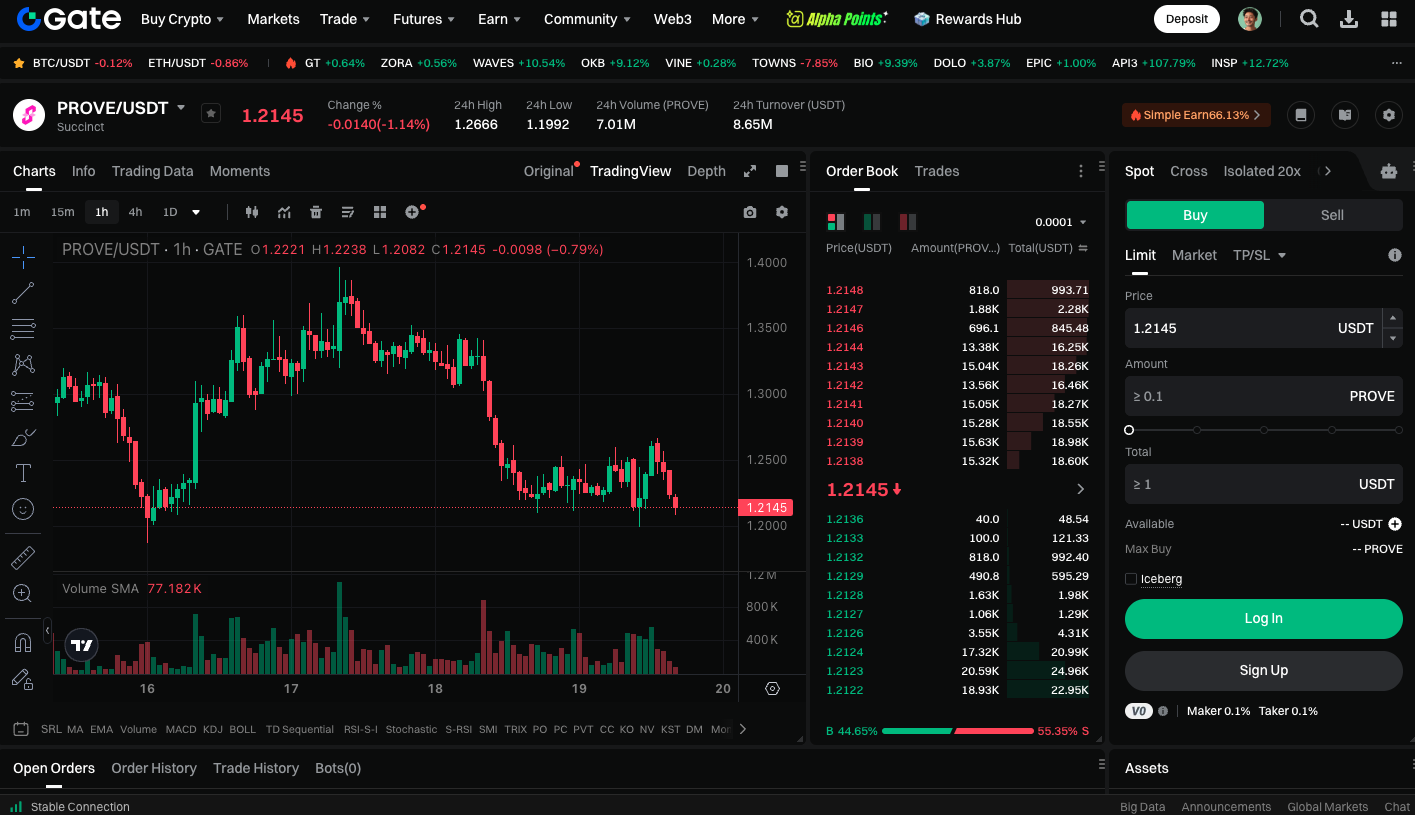Open the Fibonacci retracement tool
This screenshot has width=1415, height=815.
pos(23,329)
